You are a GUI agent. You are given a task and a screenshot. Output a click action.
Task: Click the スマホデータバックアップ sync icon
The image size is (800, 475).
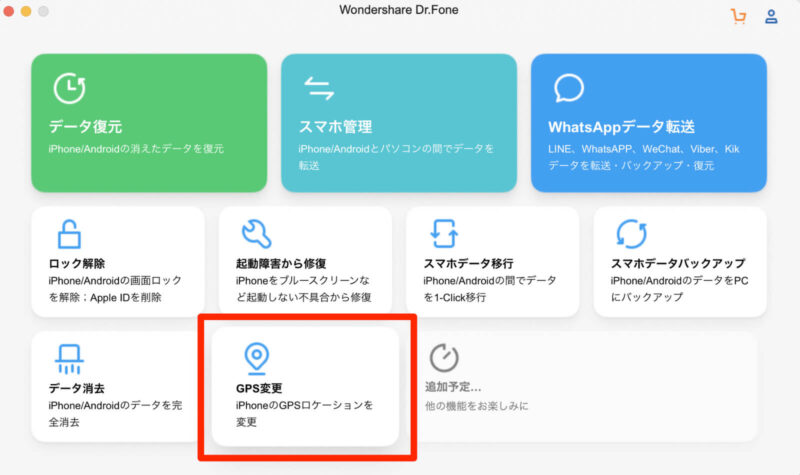point(632,234)
